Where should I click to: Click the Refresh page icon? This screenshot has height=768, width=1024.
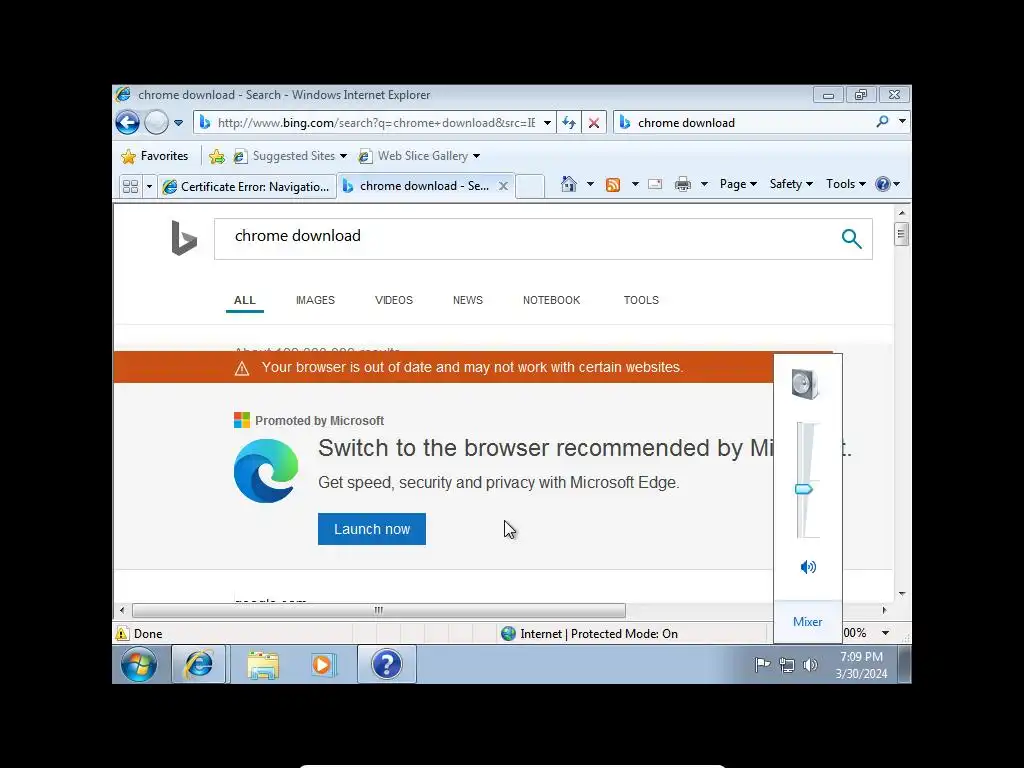(x=569, y=123)
